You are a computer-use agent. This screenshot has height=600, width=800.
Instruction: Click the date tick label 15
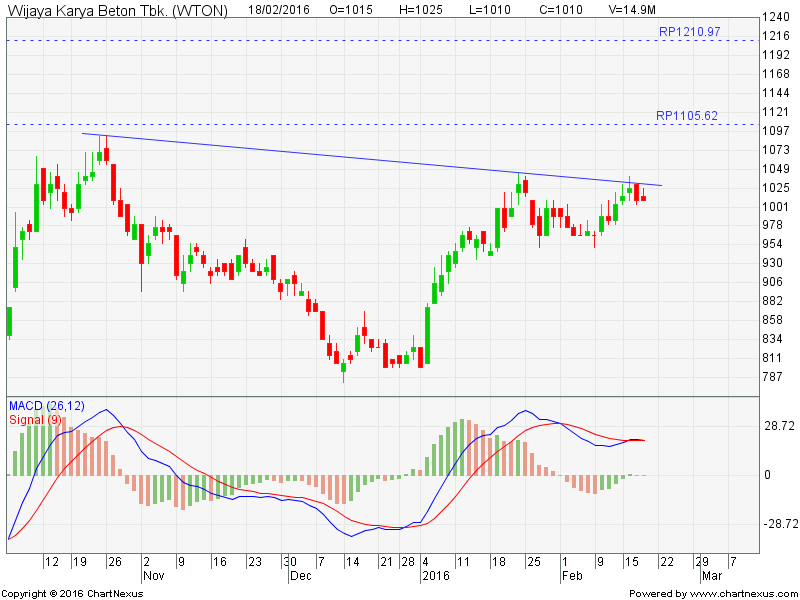(x=631, y=562)
